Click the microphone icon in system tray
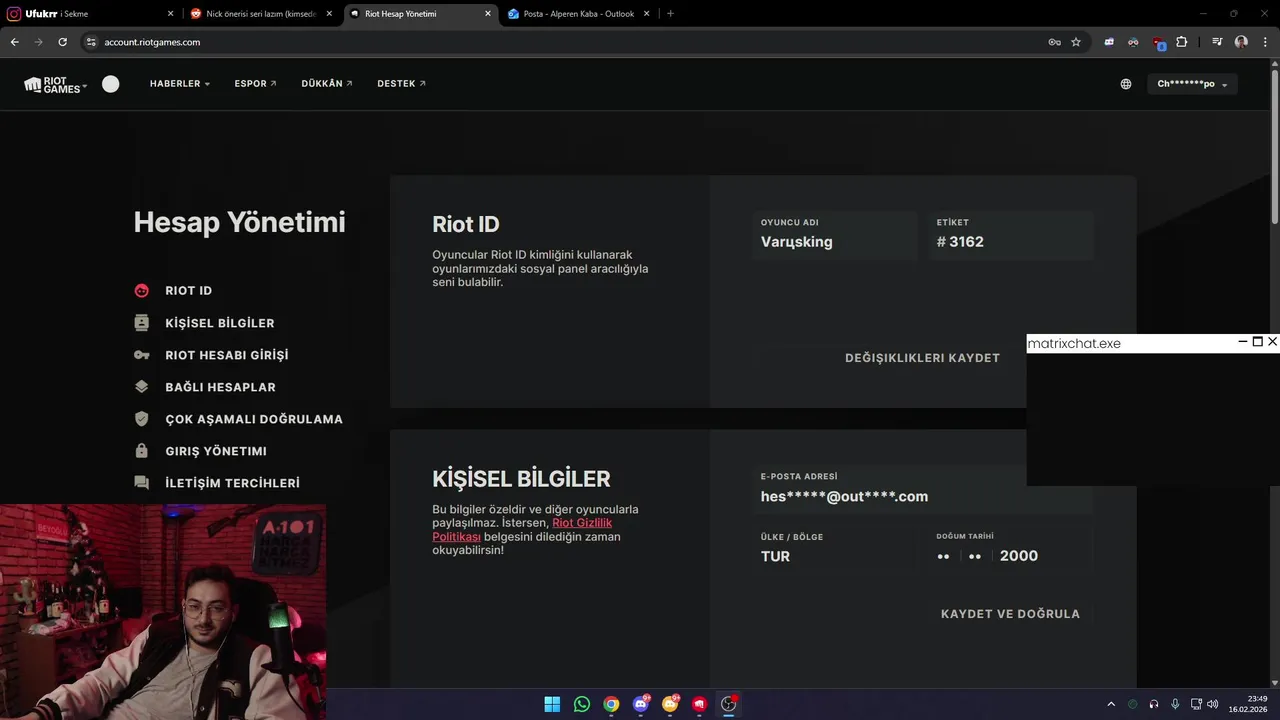 click(1175, 704)
